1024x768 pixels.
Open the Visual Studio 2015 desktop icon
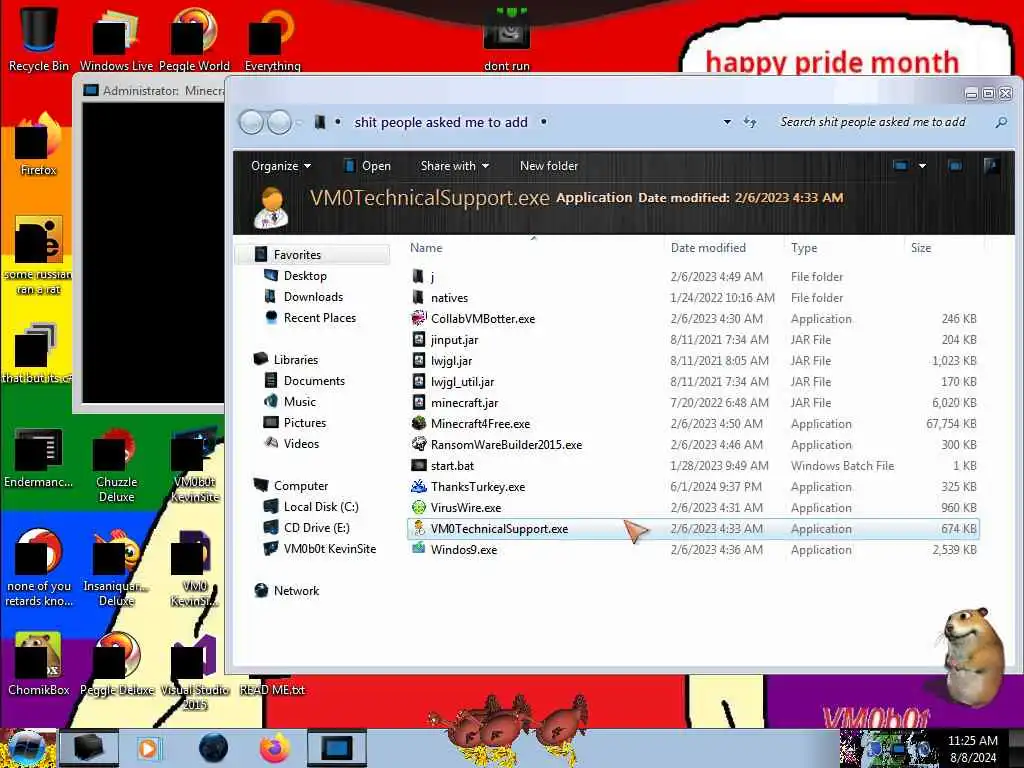[x=195, y=673]
